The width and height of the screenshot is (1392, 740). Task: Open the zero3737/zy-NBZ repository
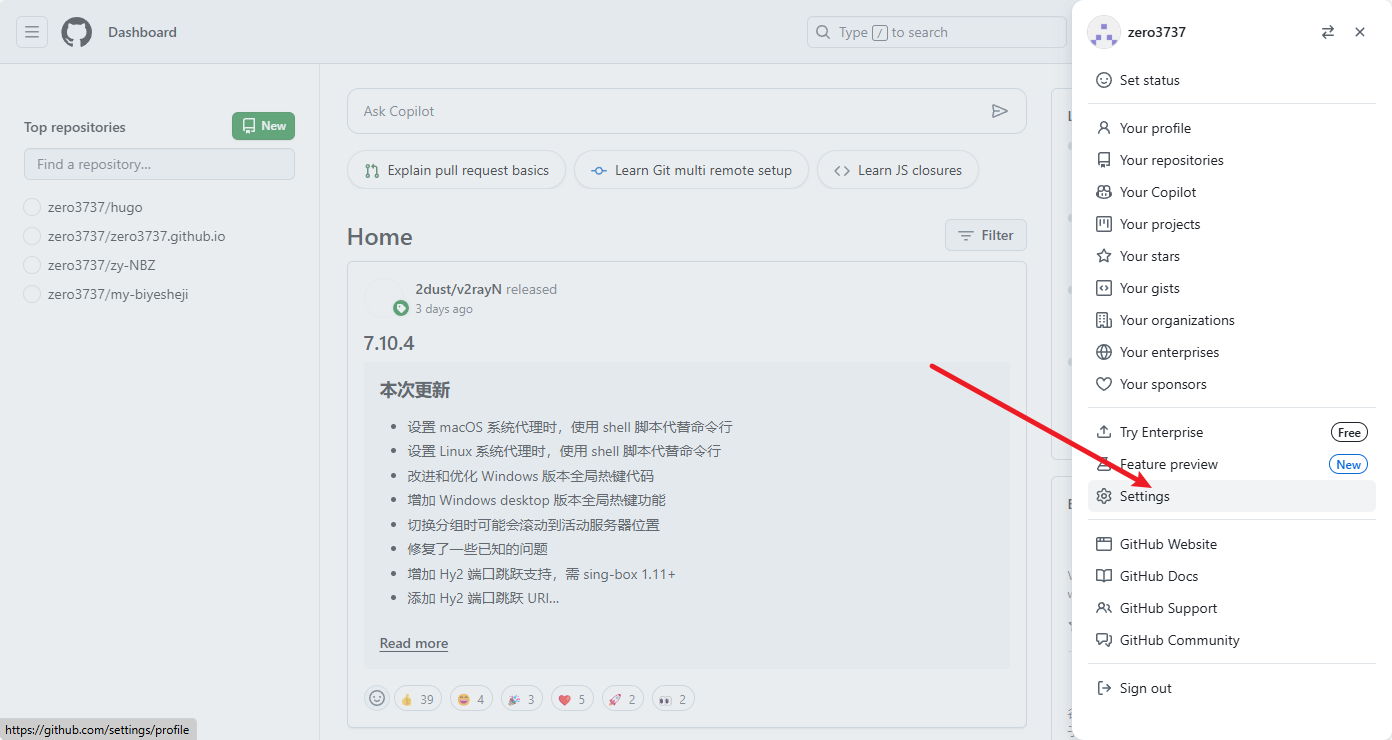tap(102, 265)
